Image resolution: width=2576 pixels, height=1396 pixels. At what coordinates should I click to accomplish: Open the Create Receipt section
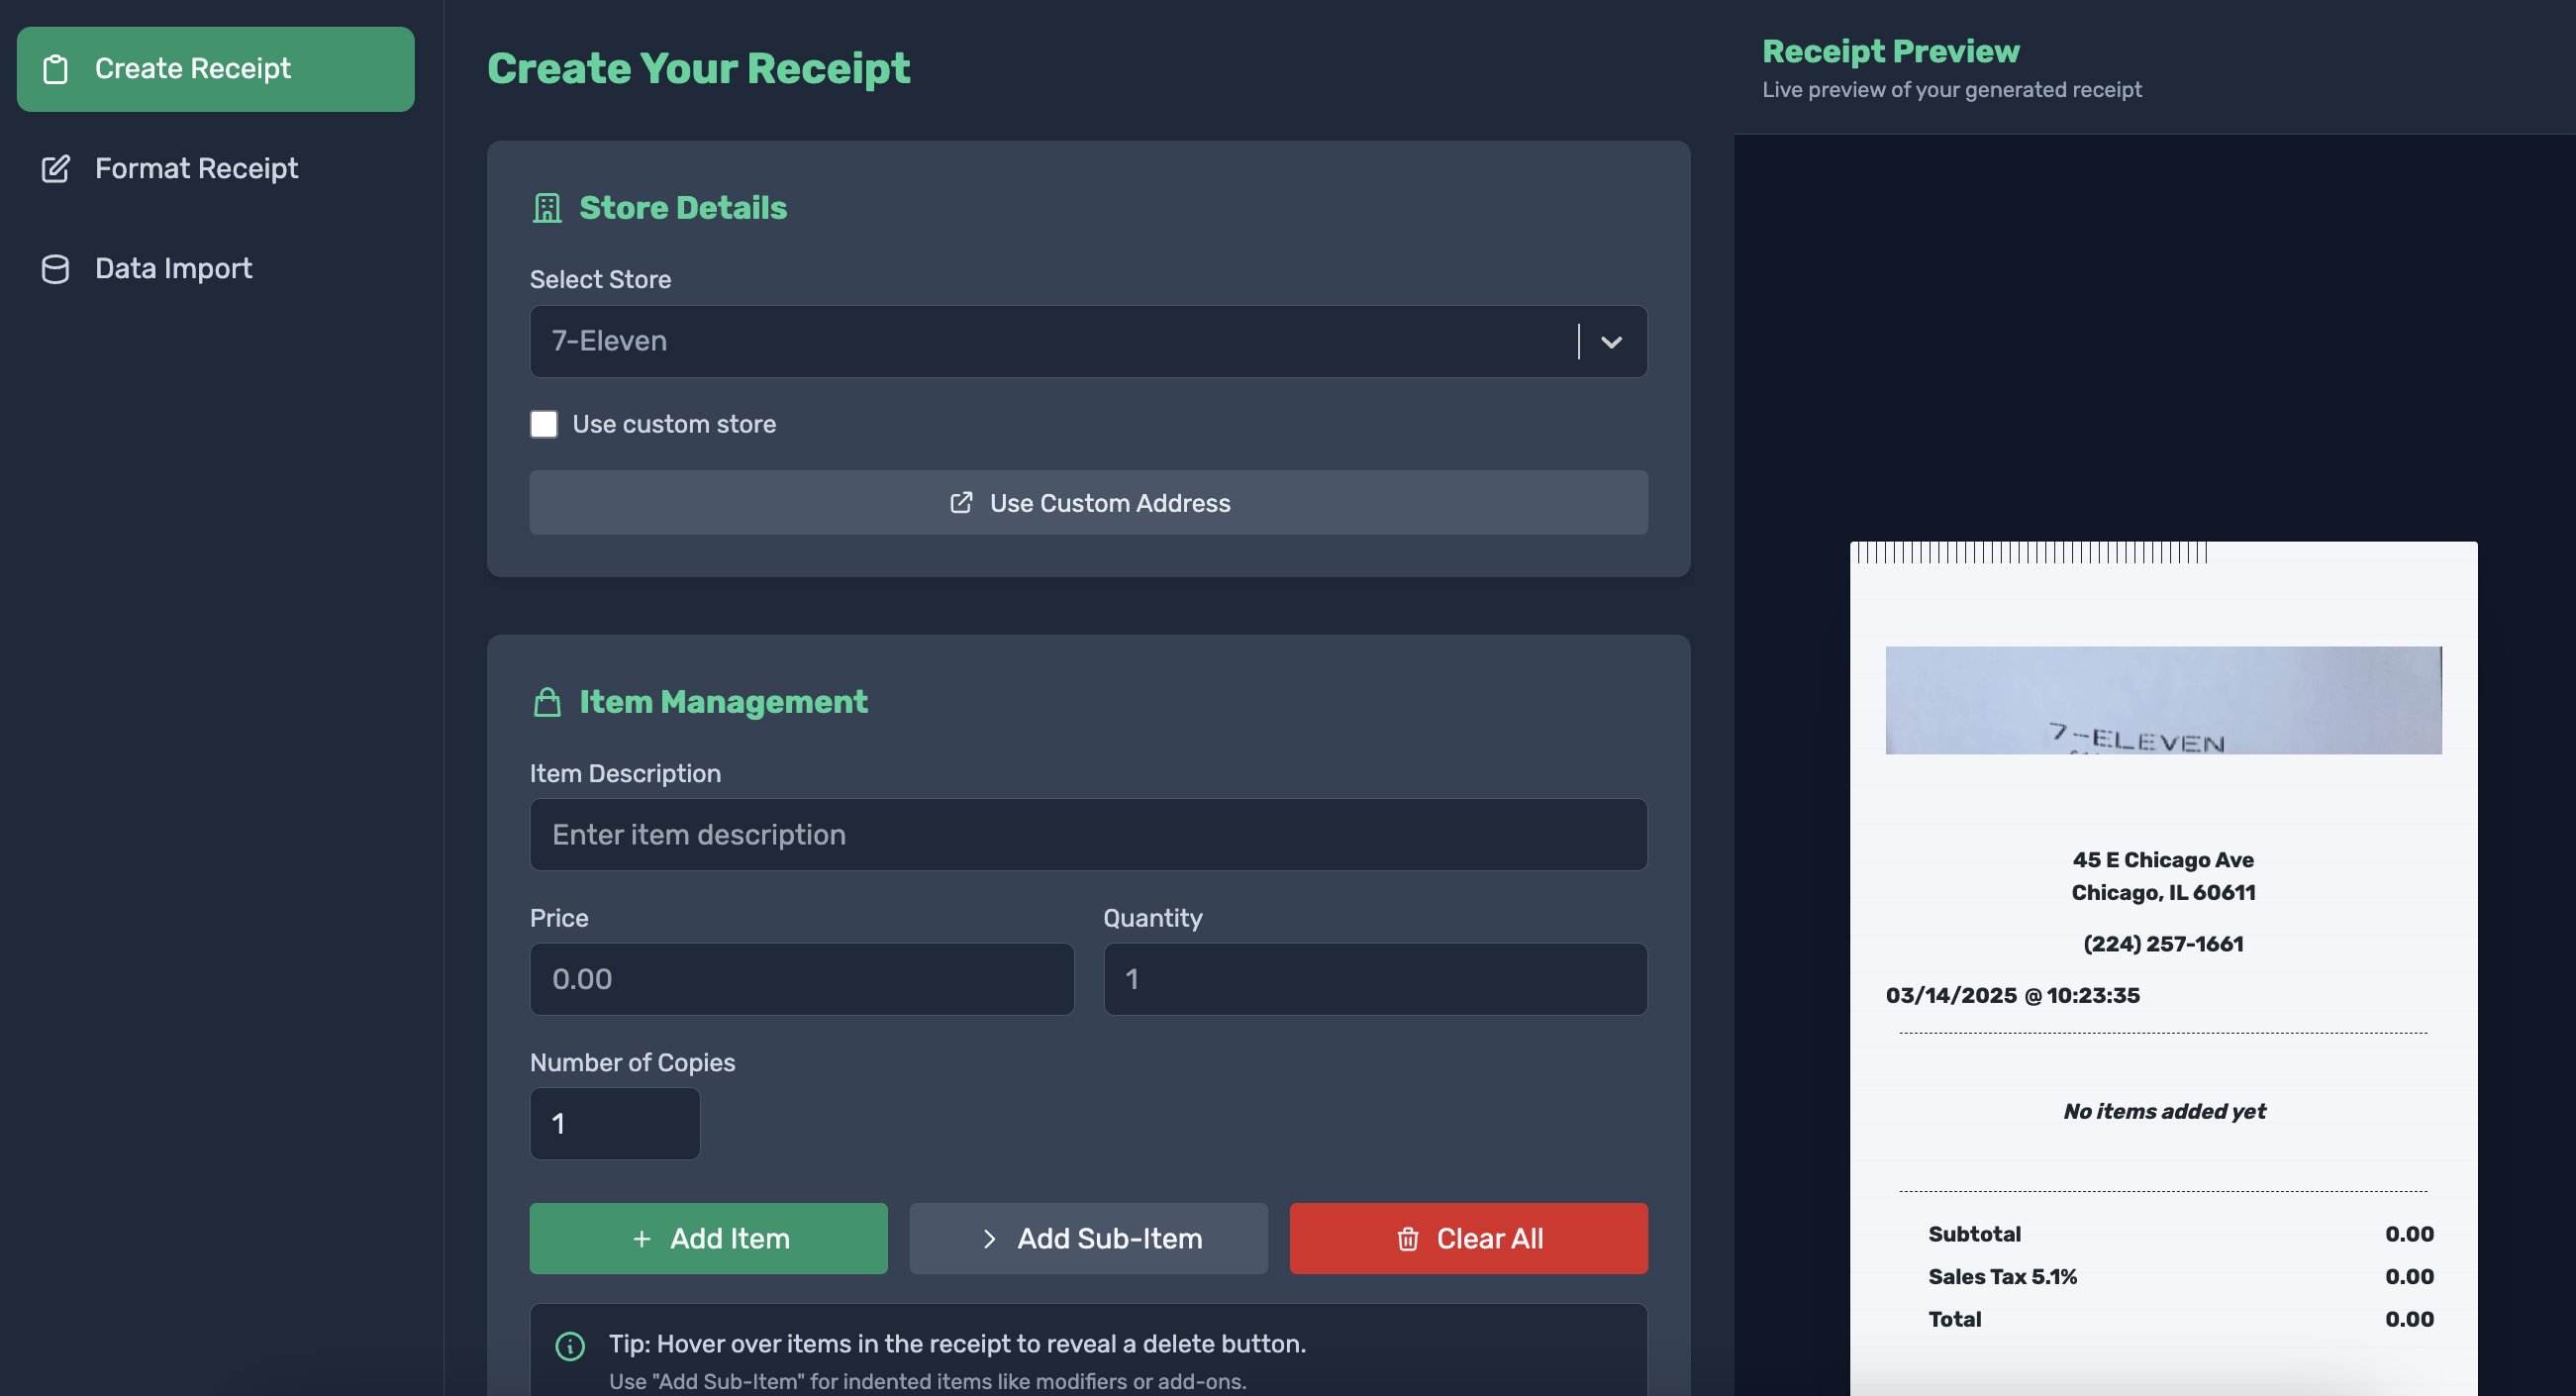[216, 69]
